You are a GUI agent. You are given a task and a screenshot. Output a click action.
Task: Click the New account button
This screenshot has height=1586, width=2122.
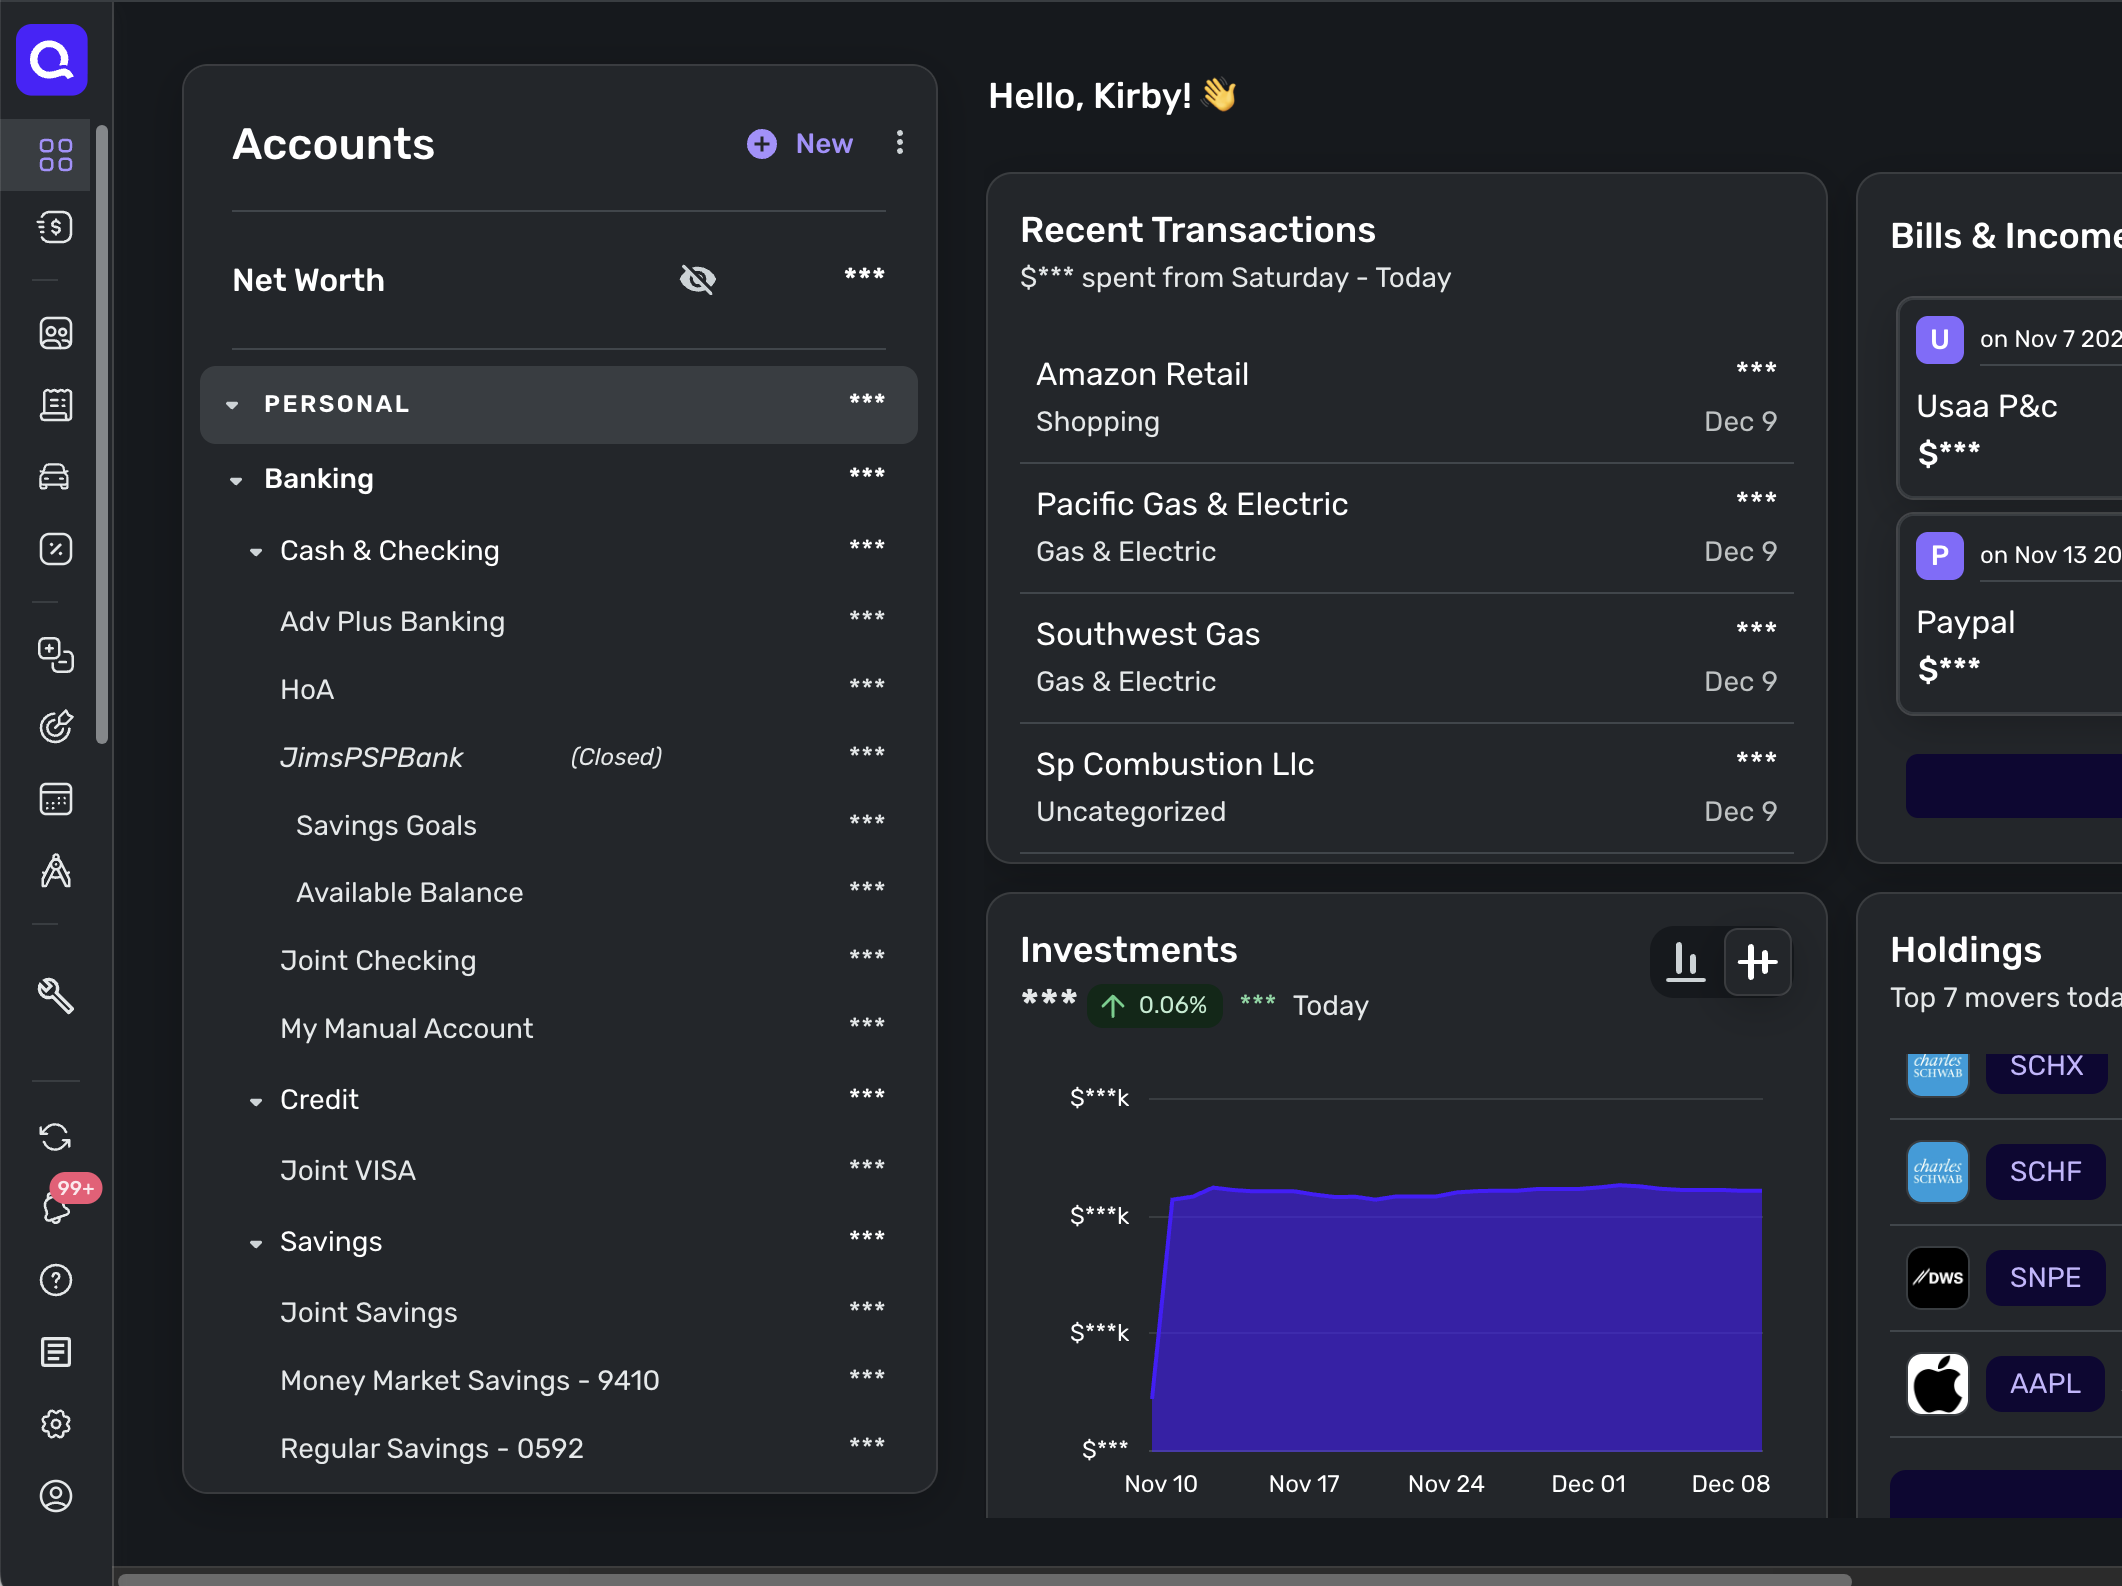pyautogui.click(x=800, y=144)
